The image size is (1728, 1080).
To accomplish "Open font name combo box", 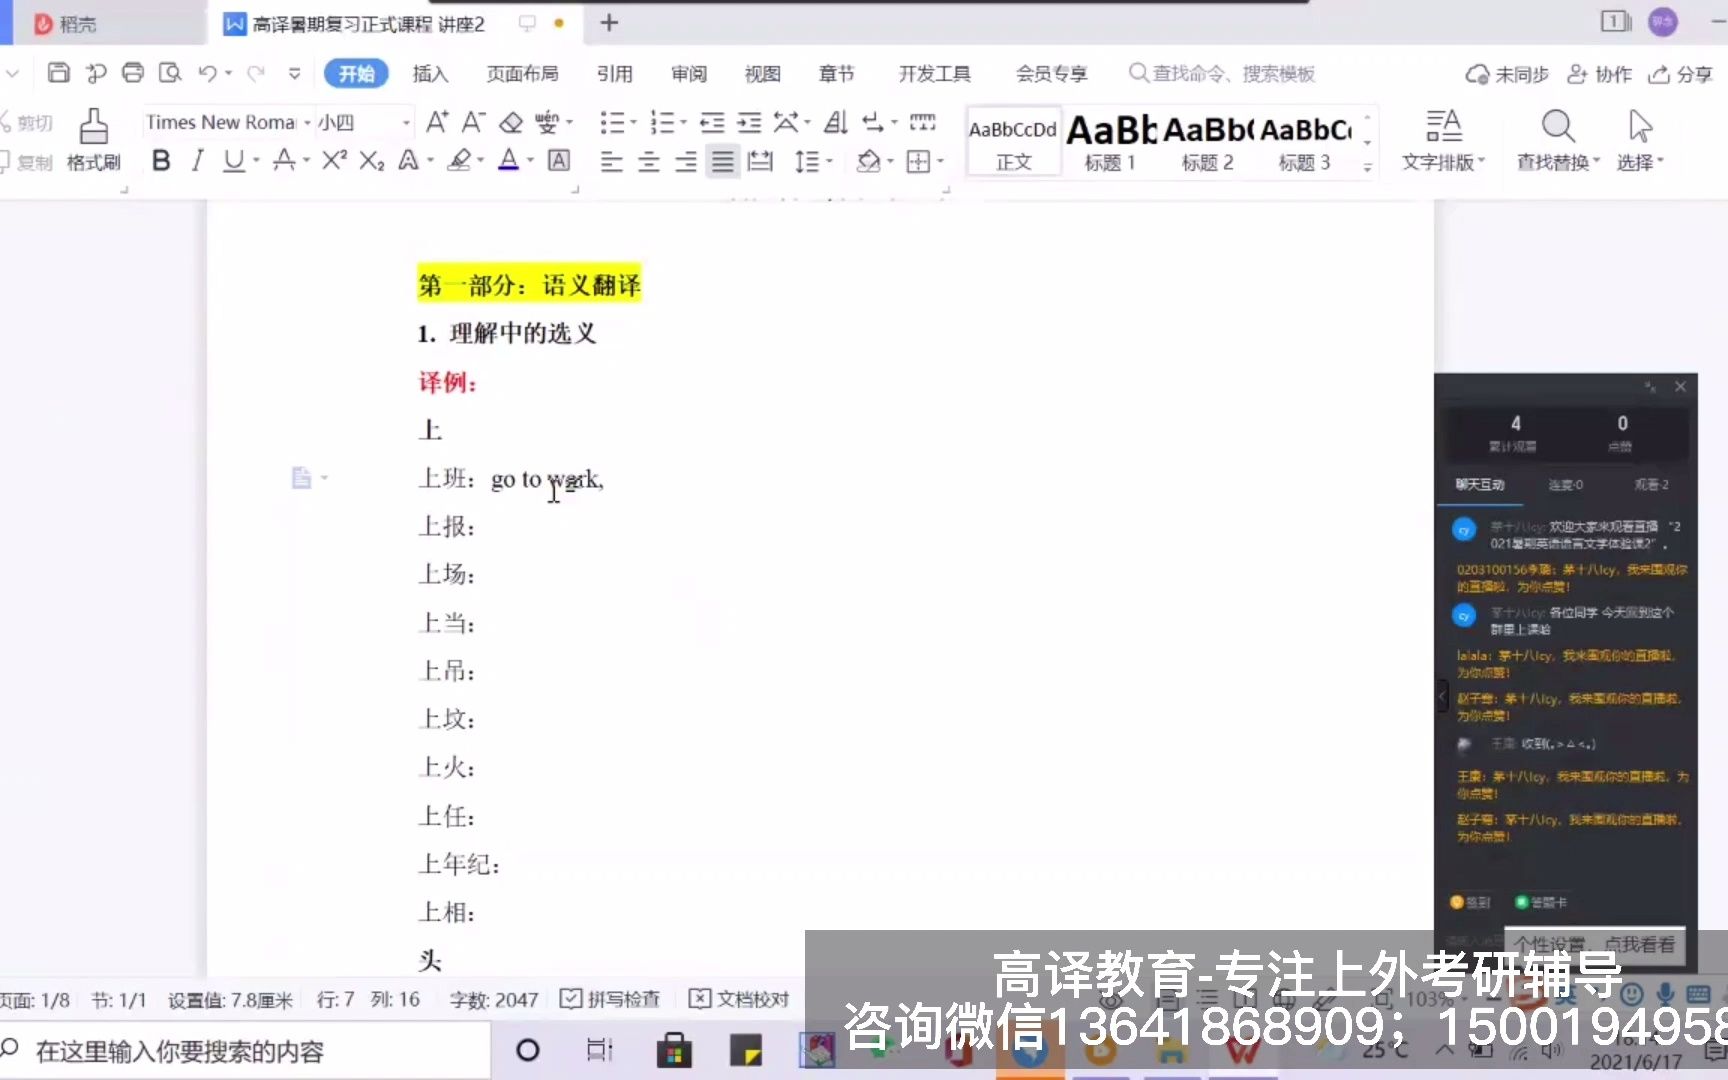I will (x=228, y=122).
